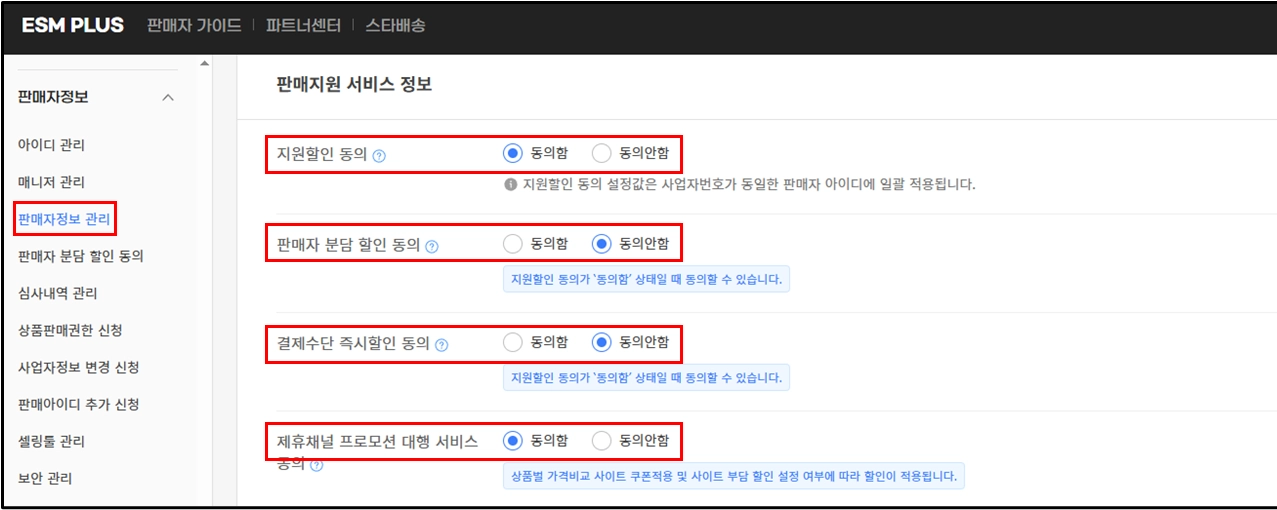Select 동의함 for 결제수단 즉시할인 동의
The height and width of the screenshot is (510, 1277).
[513, 342]
